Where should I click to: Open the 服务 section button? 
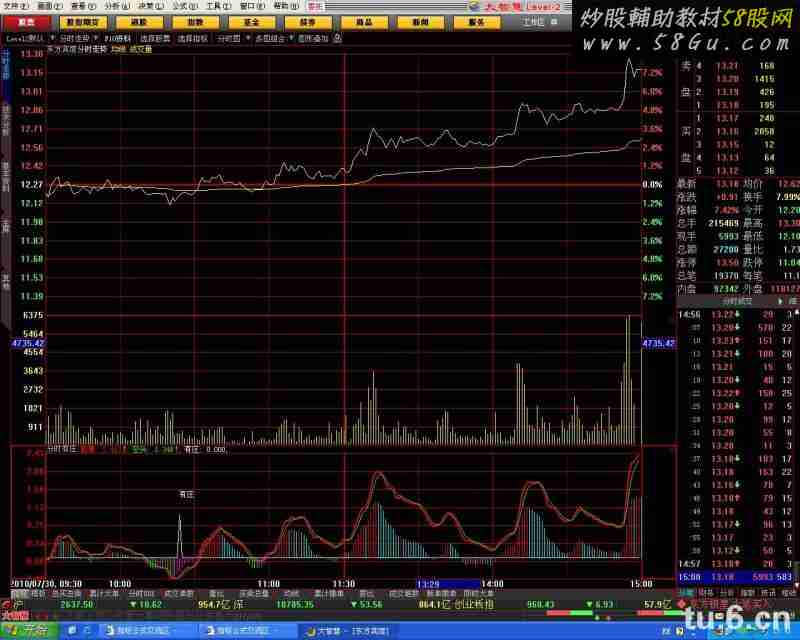coord(477,22)
